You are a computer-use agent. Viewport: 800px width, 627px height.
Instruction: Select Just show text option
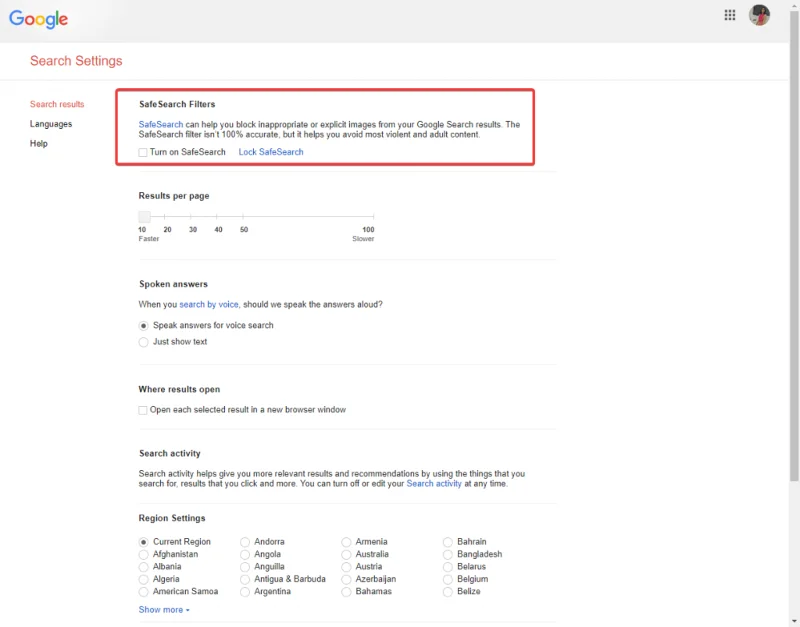(143, 341)
